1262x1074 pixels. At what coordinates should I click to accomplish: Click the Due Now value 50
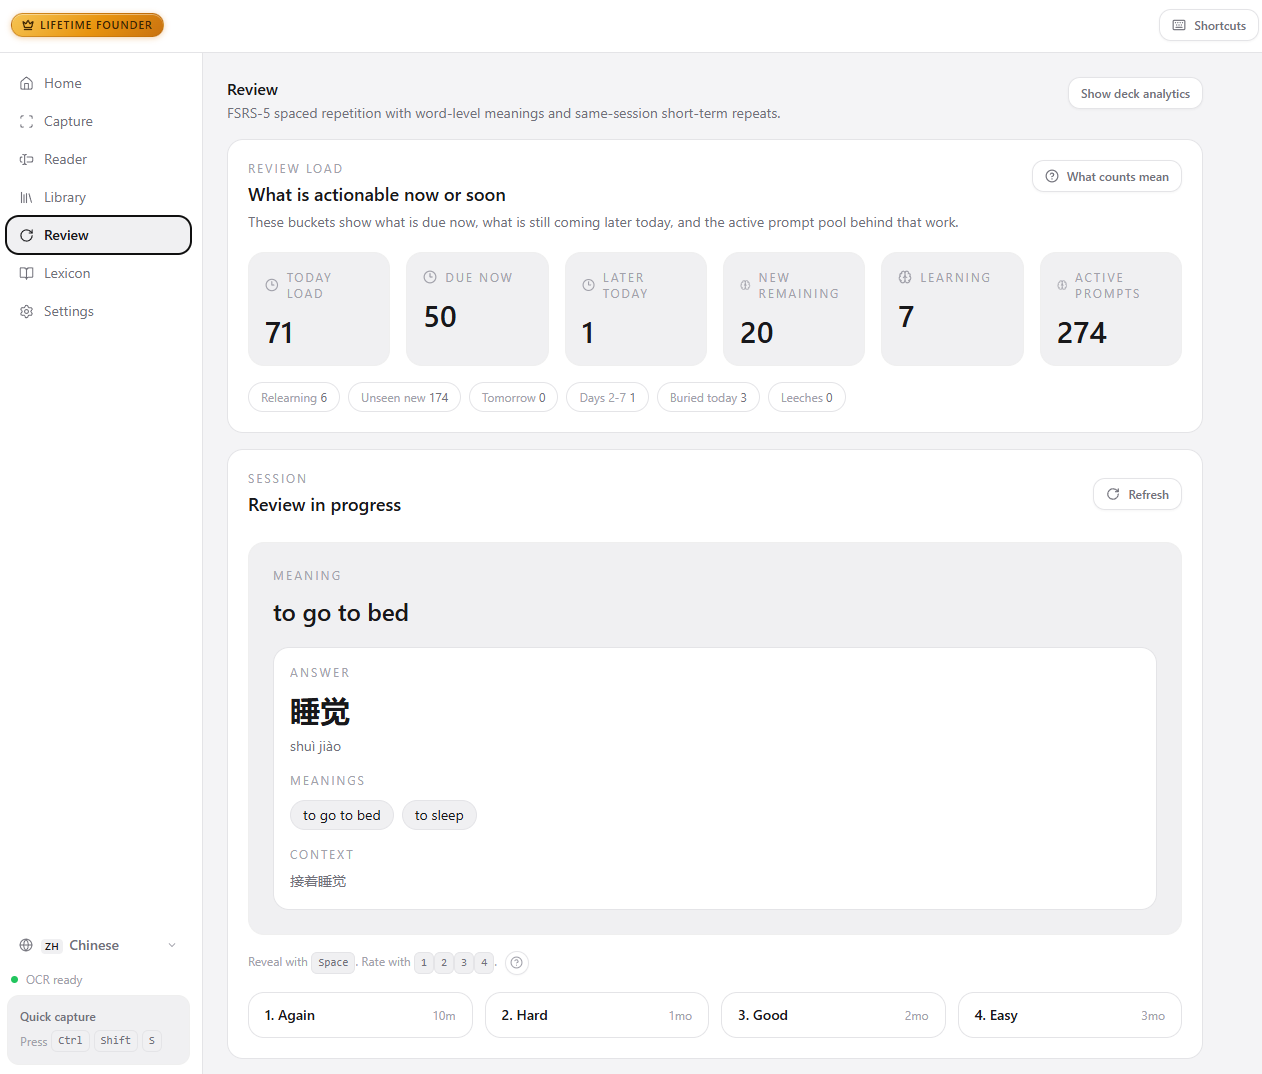point(440,317)
